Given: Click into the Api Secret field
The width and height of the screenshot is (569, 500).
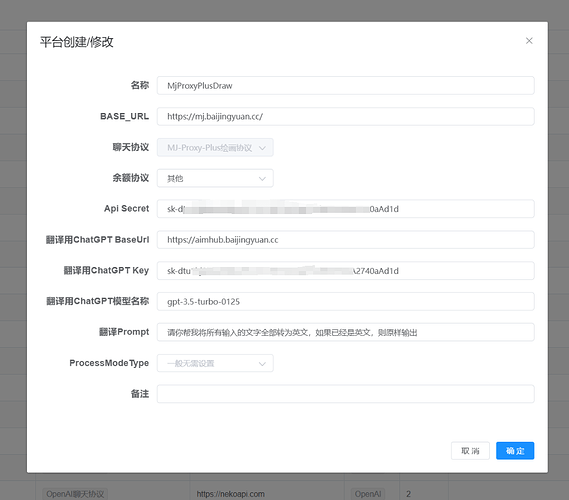Looking at the screenshot, I should 345,209.
